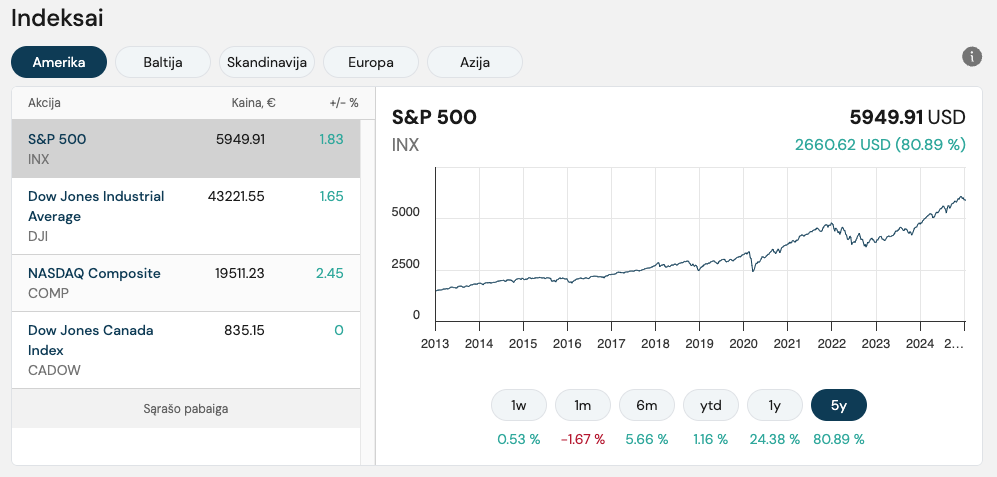This screenshot has height=477, width=997.
Task: Choose the 6m chart period
Action: (x=647, y=405)
